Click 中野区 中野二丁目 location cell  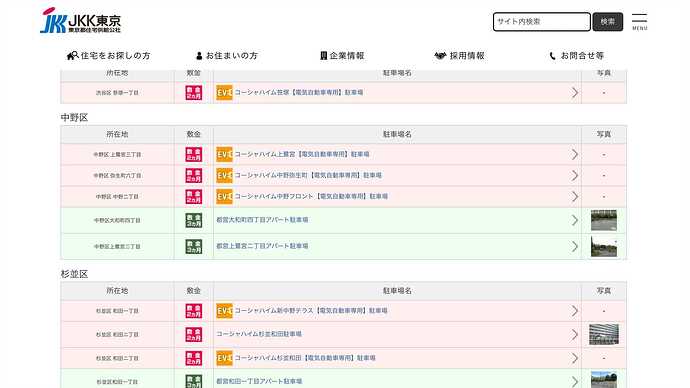117,197
